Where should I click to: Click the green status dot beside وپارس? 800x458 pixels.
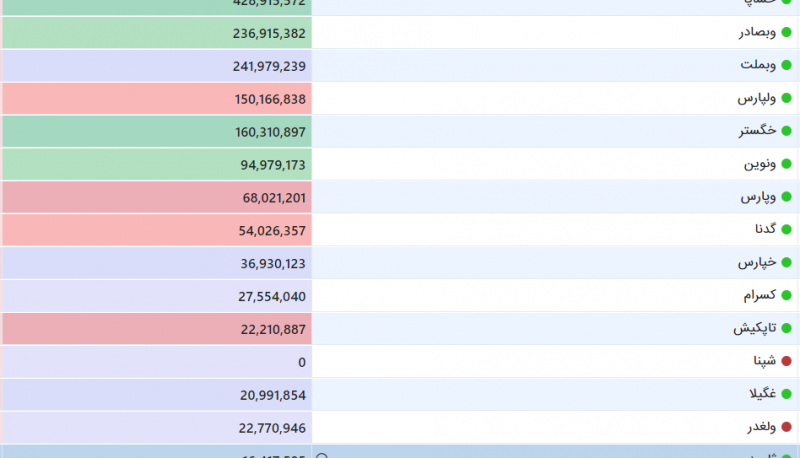tap(786, 197)
